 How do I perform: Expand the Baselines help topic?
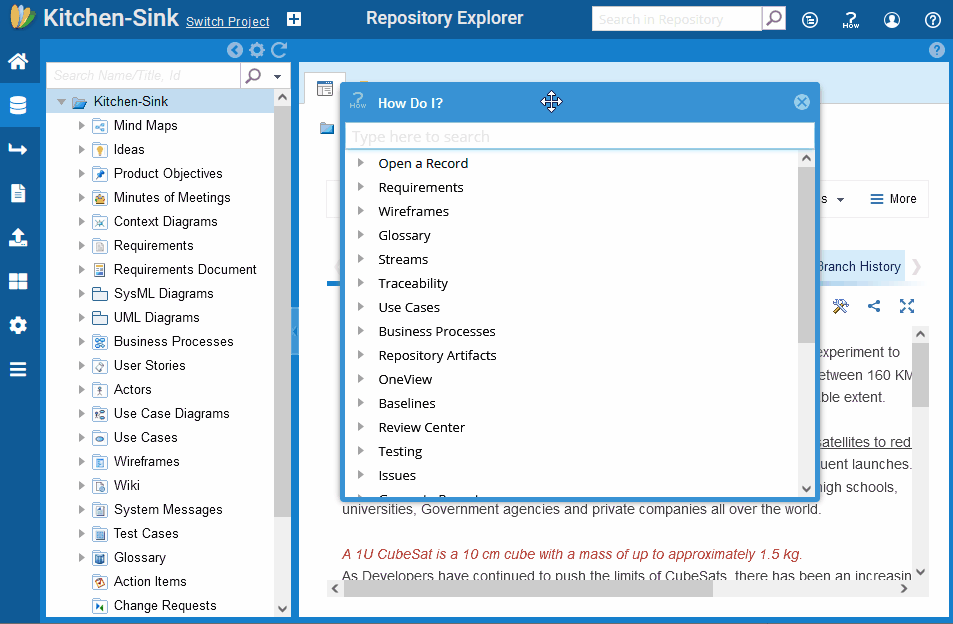[x=361, y=403]
